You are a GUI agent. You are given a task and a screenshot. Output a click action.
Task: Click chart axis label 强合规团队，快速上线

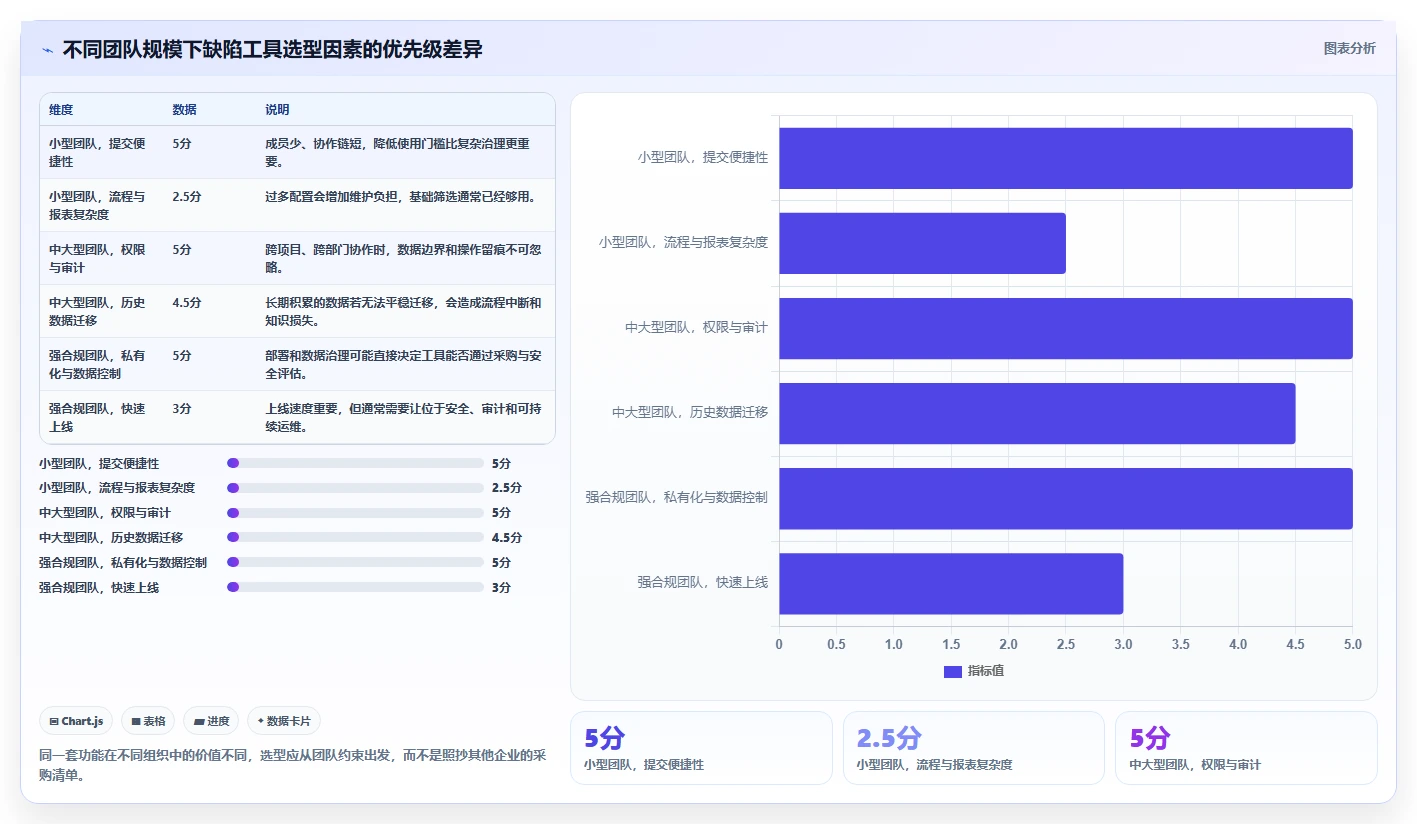click(703, 582)
